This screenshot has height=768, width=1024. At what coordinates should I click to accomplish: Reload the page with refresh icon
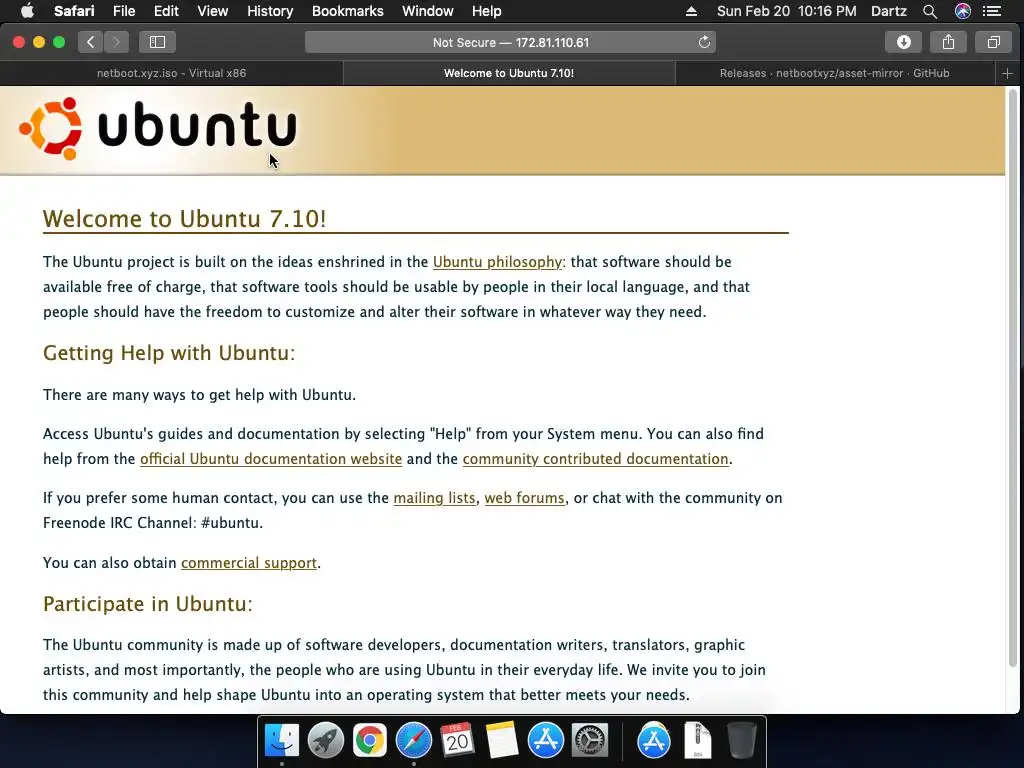(704, 42)
